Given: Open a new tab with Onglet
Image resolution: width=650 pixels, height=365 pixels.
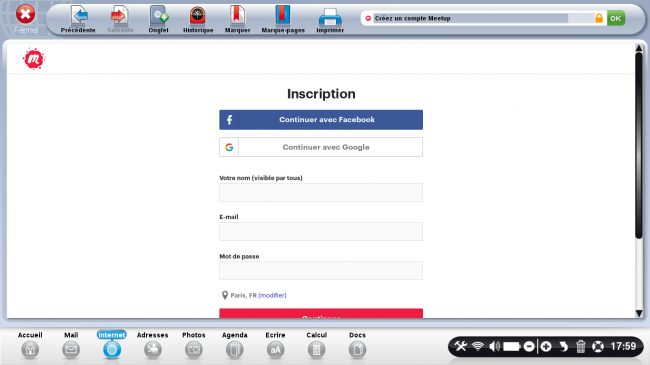Looking at the screenshot, I should tap(158, 19).
